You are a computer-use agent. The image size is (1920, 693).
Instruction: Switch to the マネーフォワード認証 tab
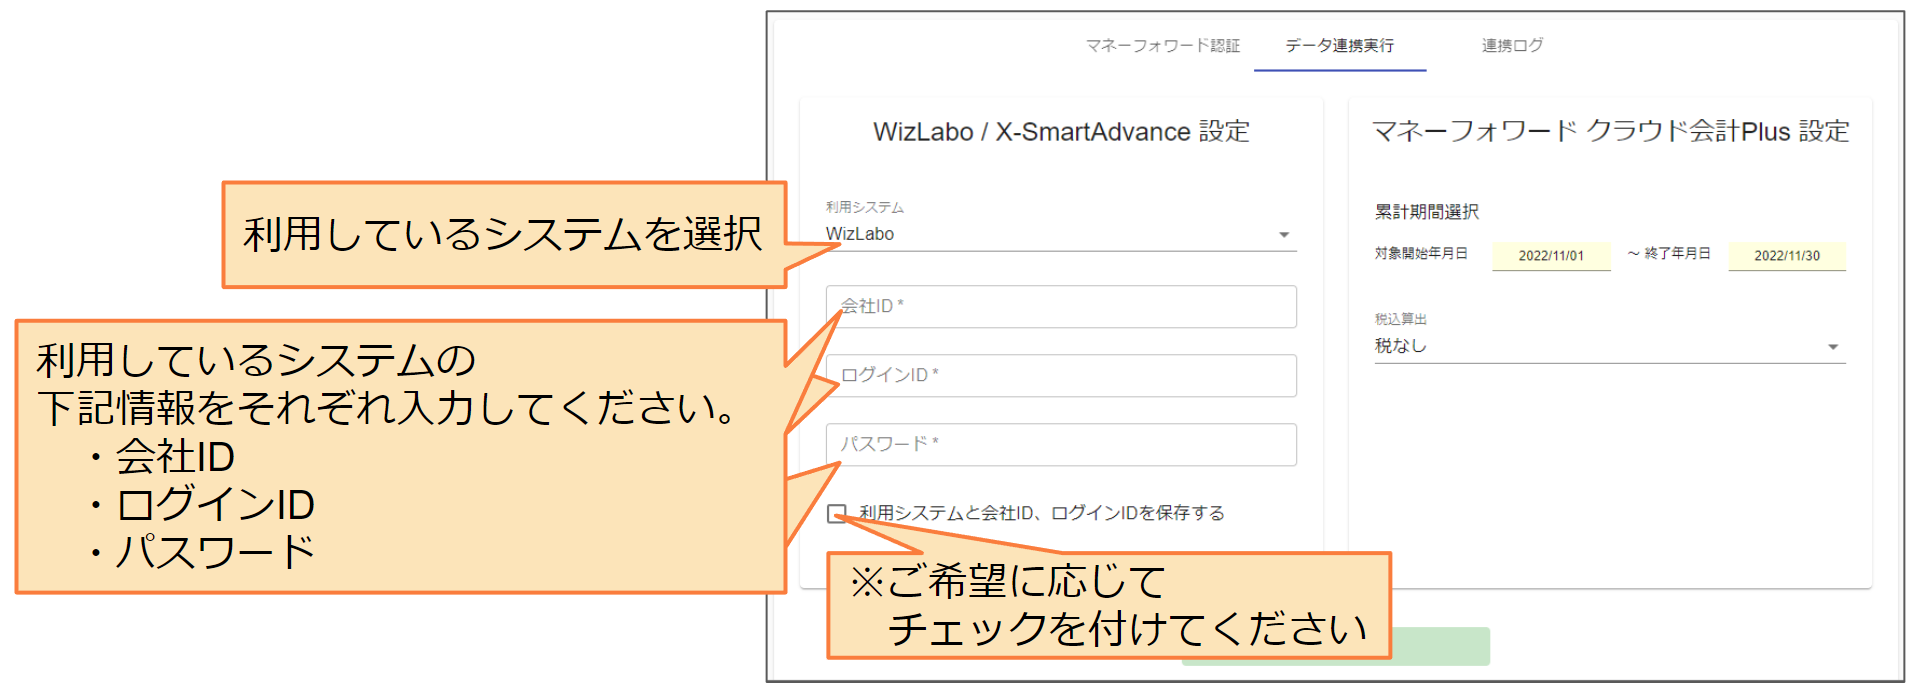coord(1162,46)
